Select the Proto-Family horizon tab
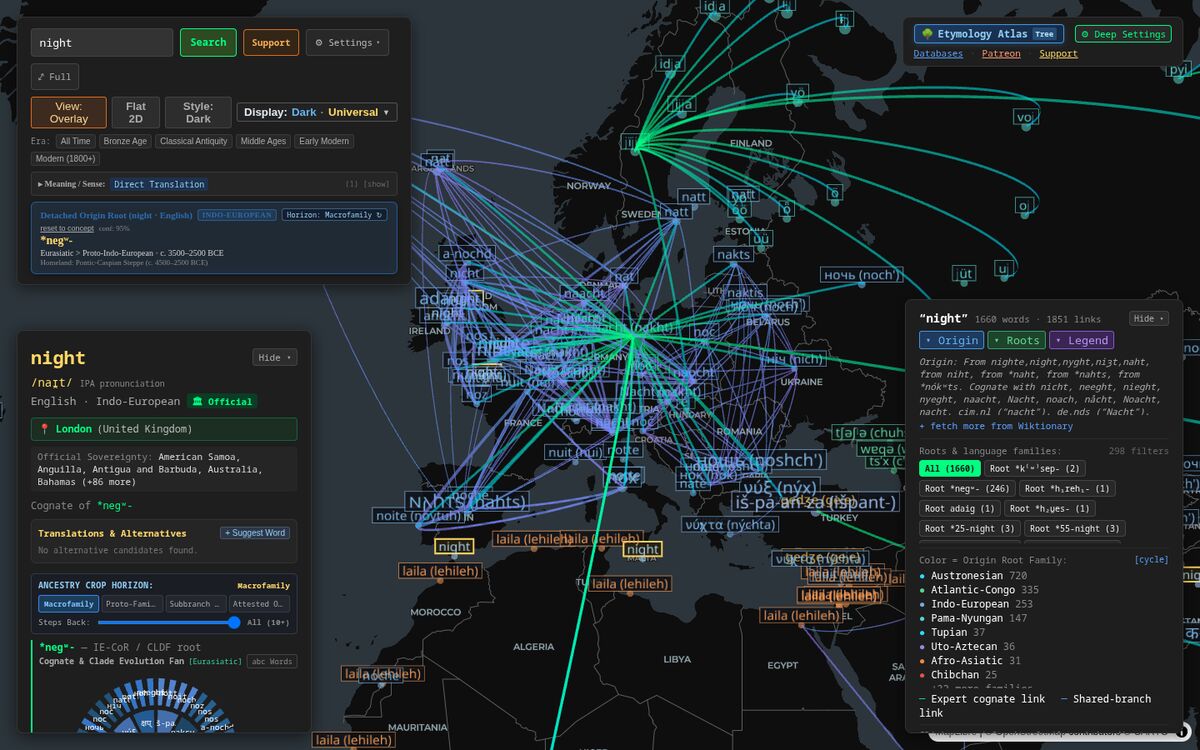Image resolution: width=1200 pixels, height=750 pixels. (132, 604)
